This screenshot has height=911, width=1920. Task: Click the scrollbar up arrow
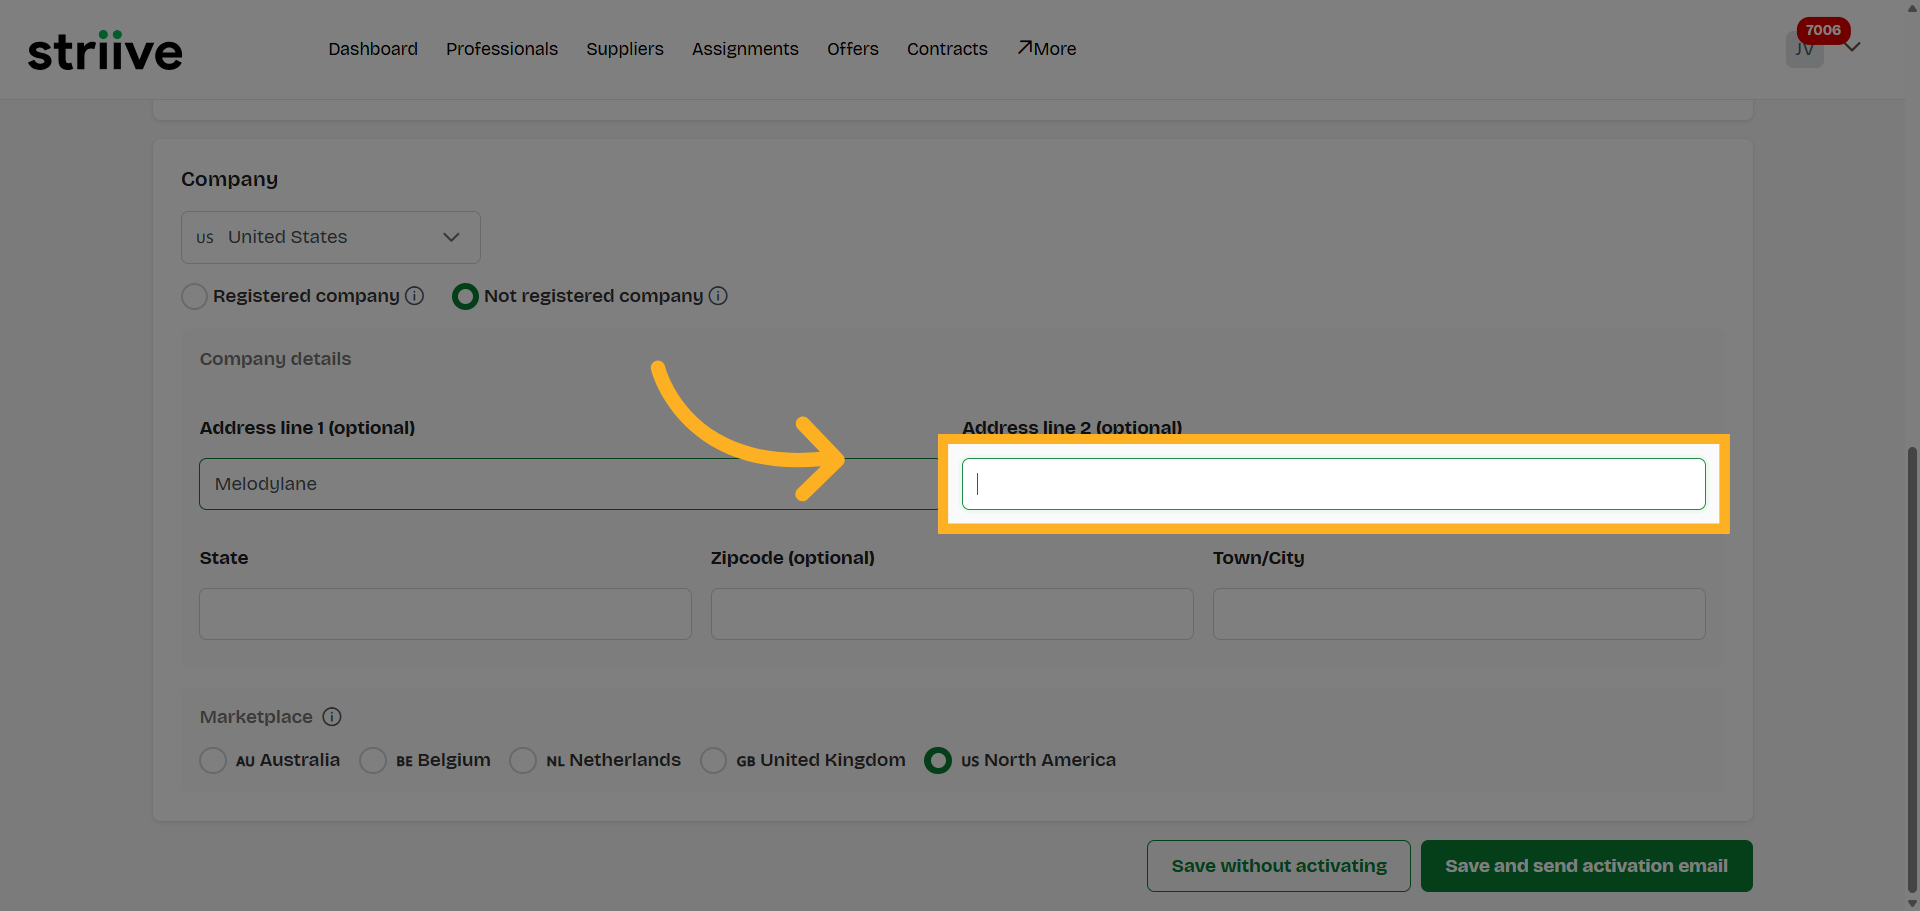[1911, 8]
